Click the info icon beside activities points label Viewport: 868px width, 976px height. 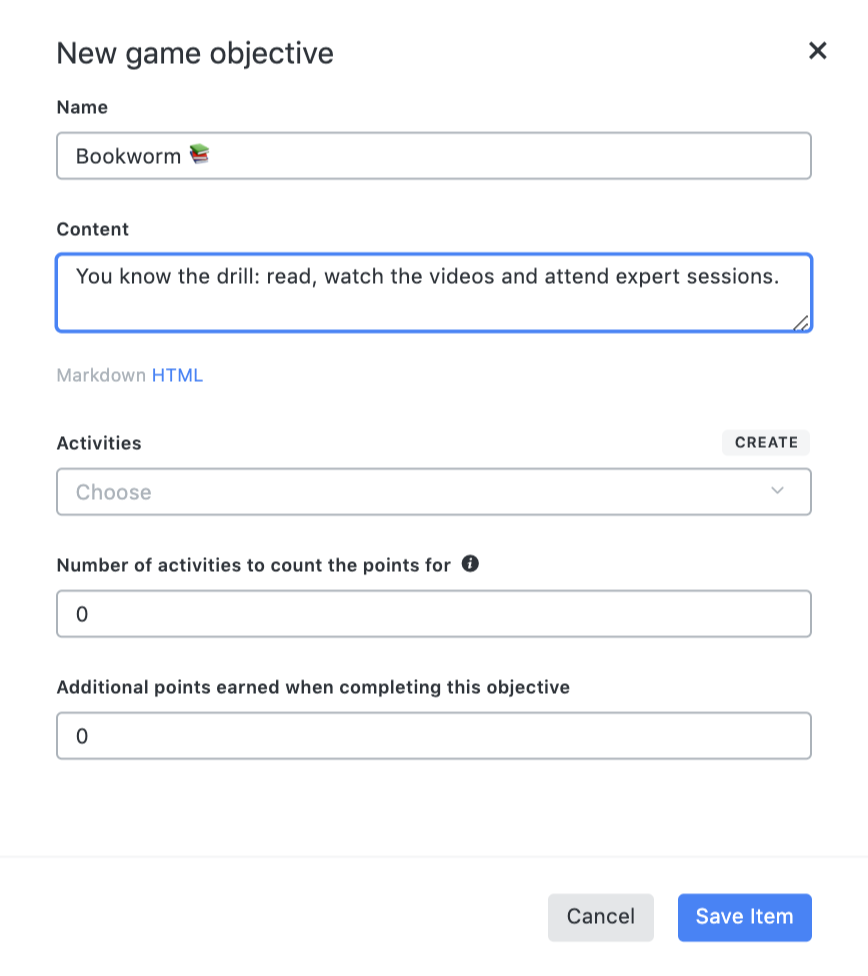point(467,564)
